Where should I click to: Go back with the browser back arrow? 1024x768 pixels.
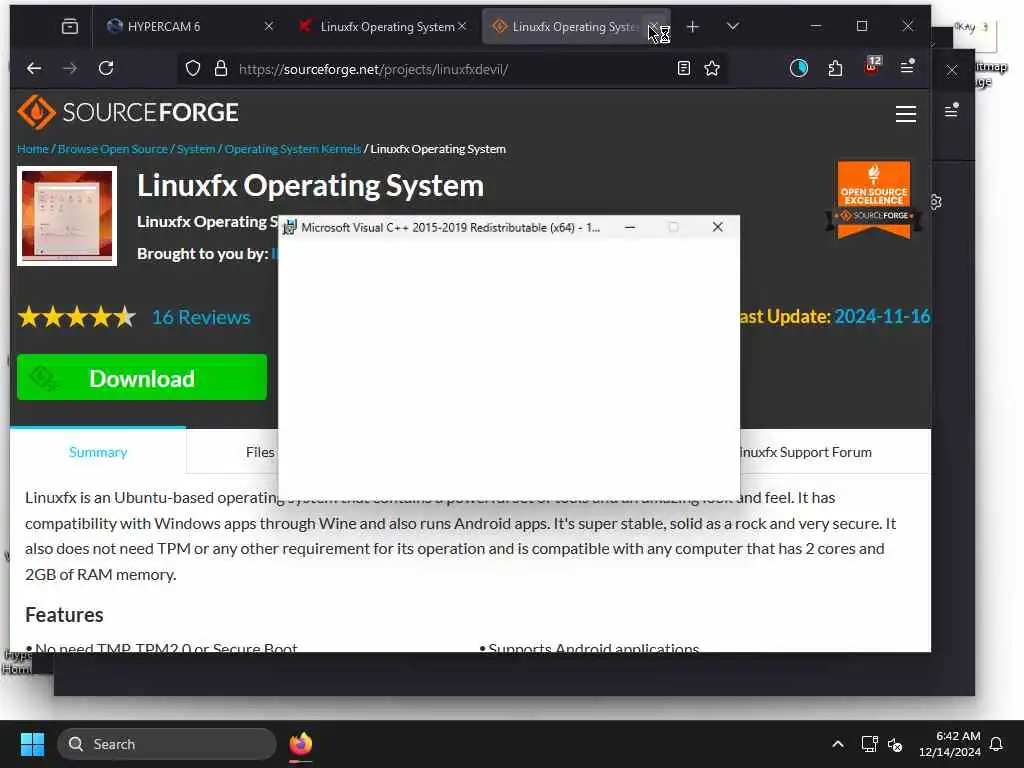34,68
